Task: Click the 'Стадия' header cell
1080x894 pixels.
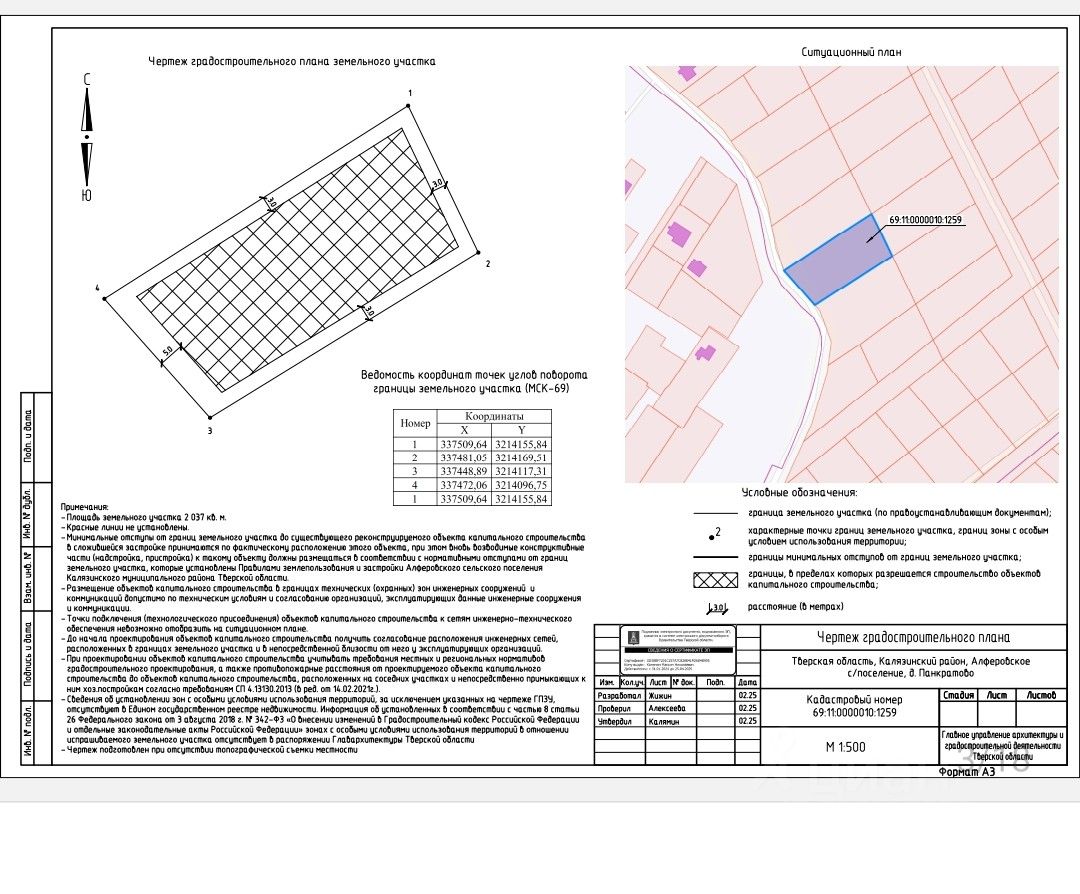Action: coord(959,696)
